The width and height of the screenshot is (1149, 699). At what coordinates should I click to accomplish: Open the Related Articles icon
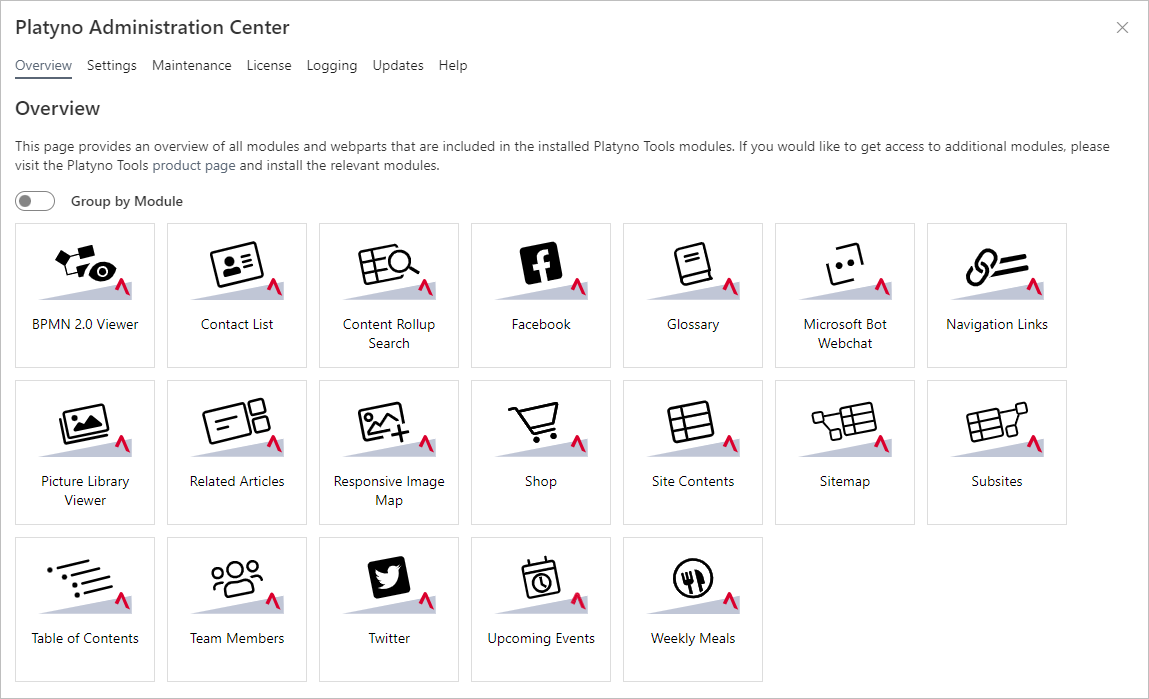237,429
